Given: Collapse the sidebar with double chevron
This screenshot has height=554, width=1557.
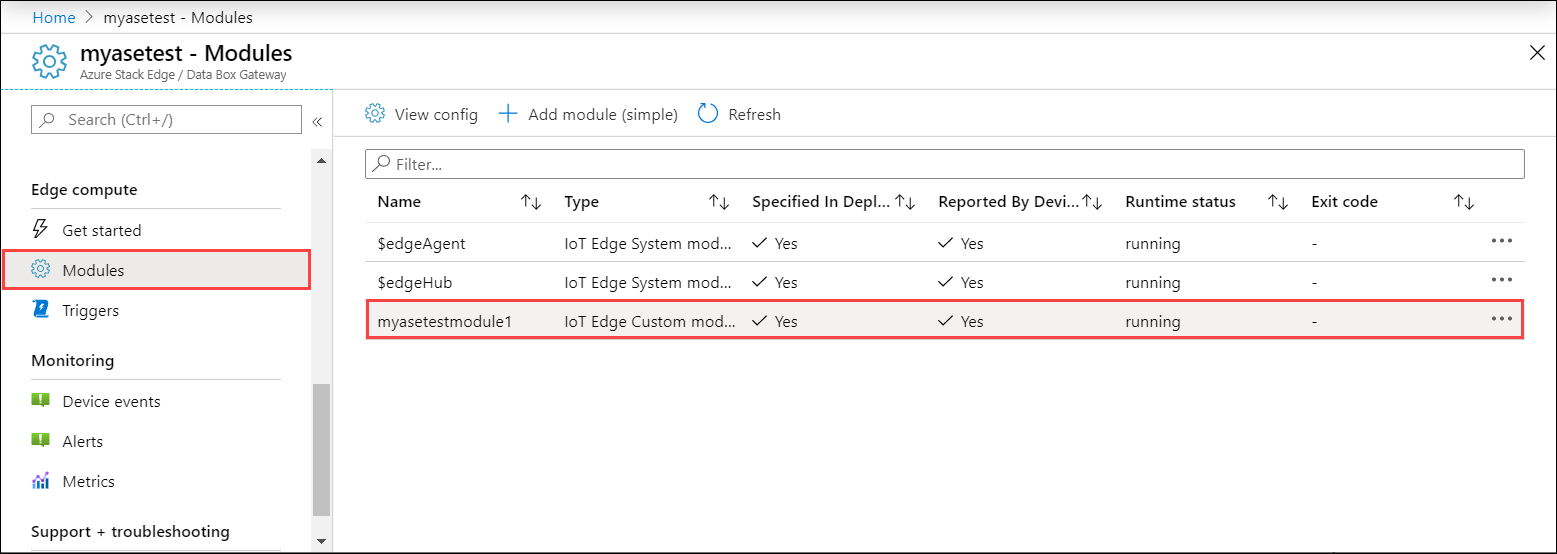Looking at the screenshot, I should [317, 121].
